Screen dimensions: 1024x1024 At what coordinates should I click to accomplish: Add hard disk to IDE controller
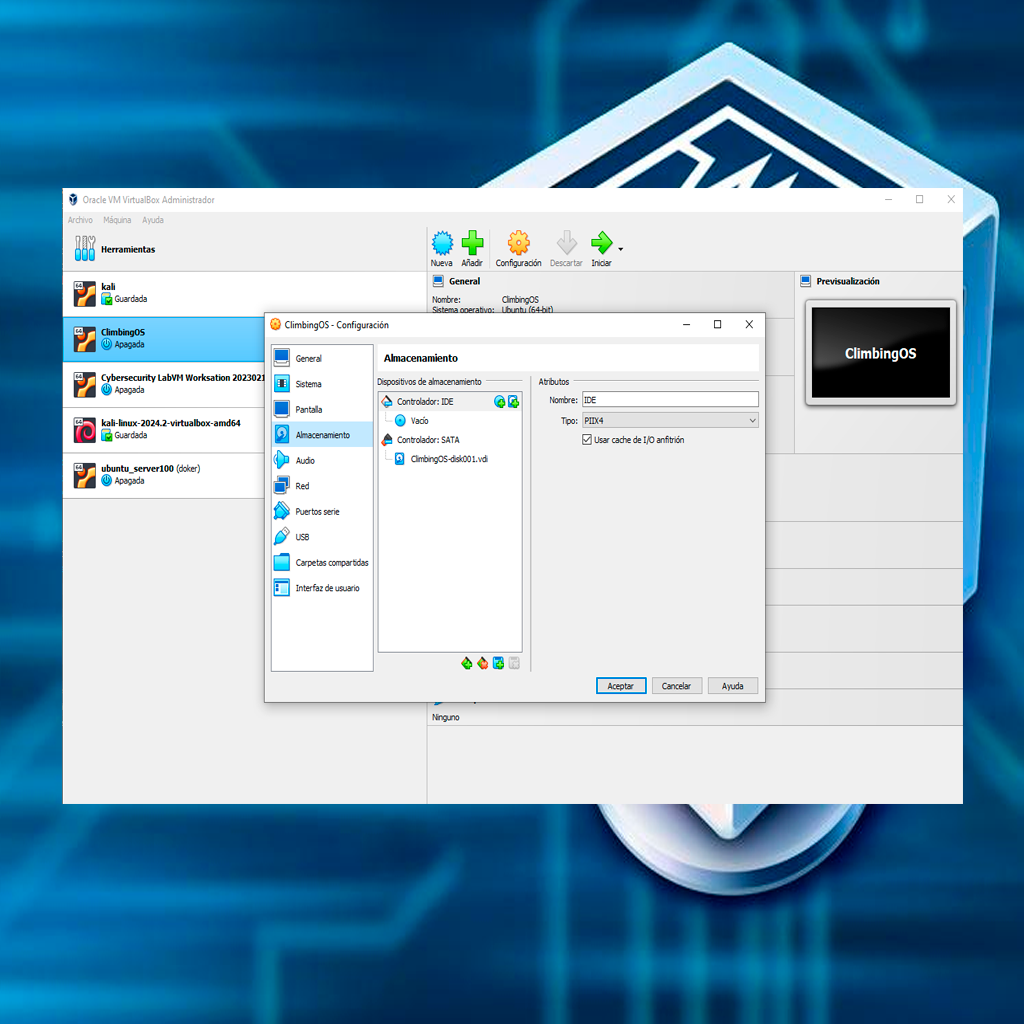click(x=513, y=402)
